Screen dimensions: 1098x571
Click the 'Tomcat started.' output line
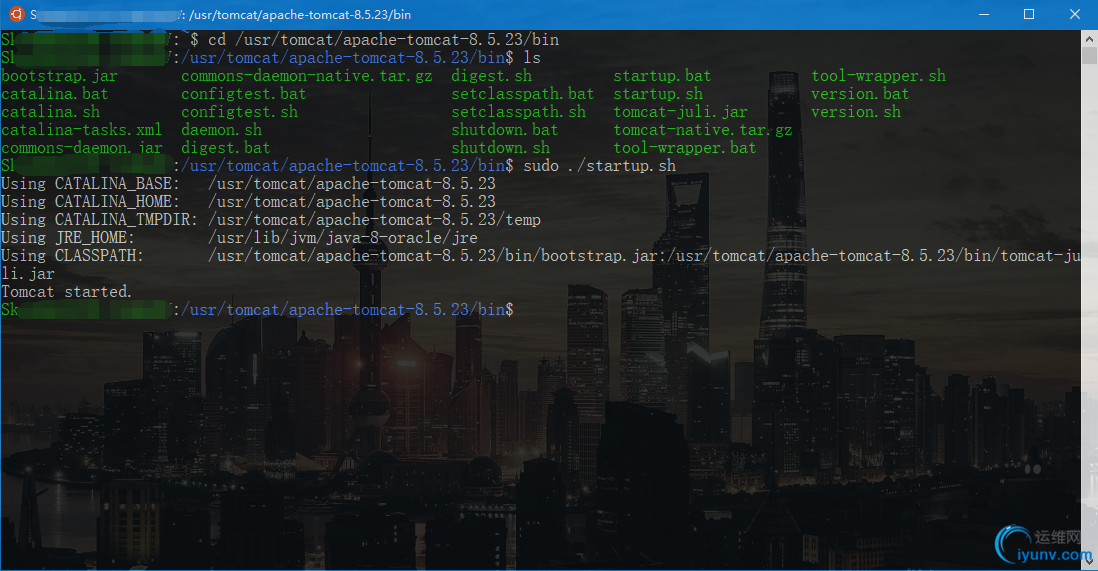click(67, 292)
